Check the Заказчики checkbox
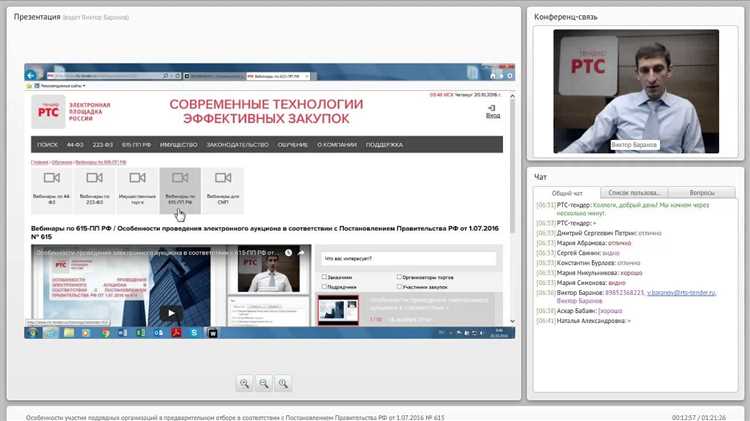 click(x=324, y=277)
